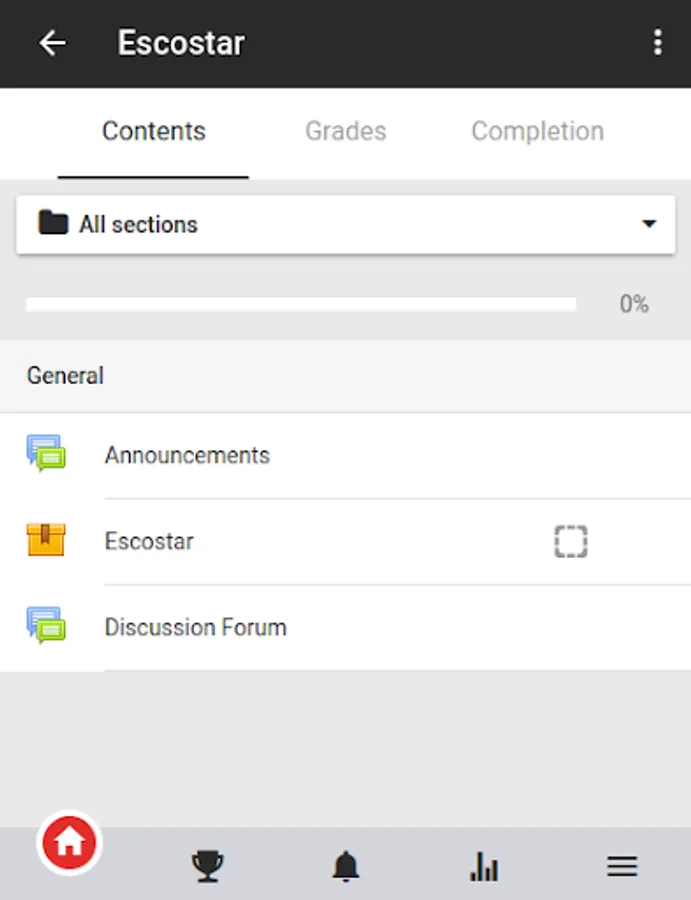The image size is (691, 900).
Task: Open the Discussion Forum link
Action: click(x=195, y=627)
